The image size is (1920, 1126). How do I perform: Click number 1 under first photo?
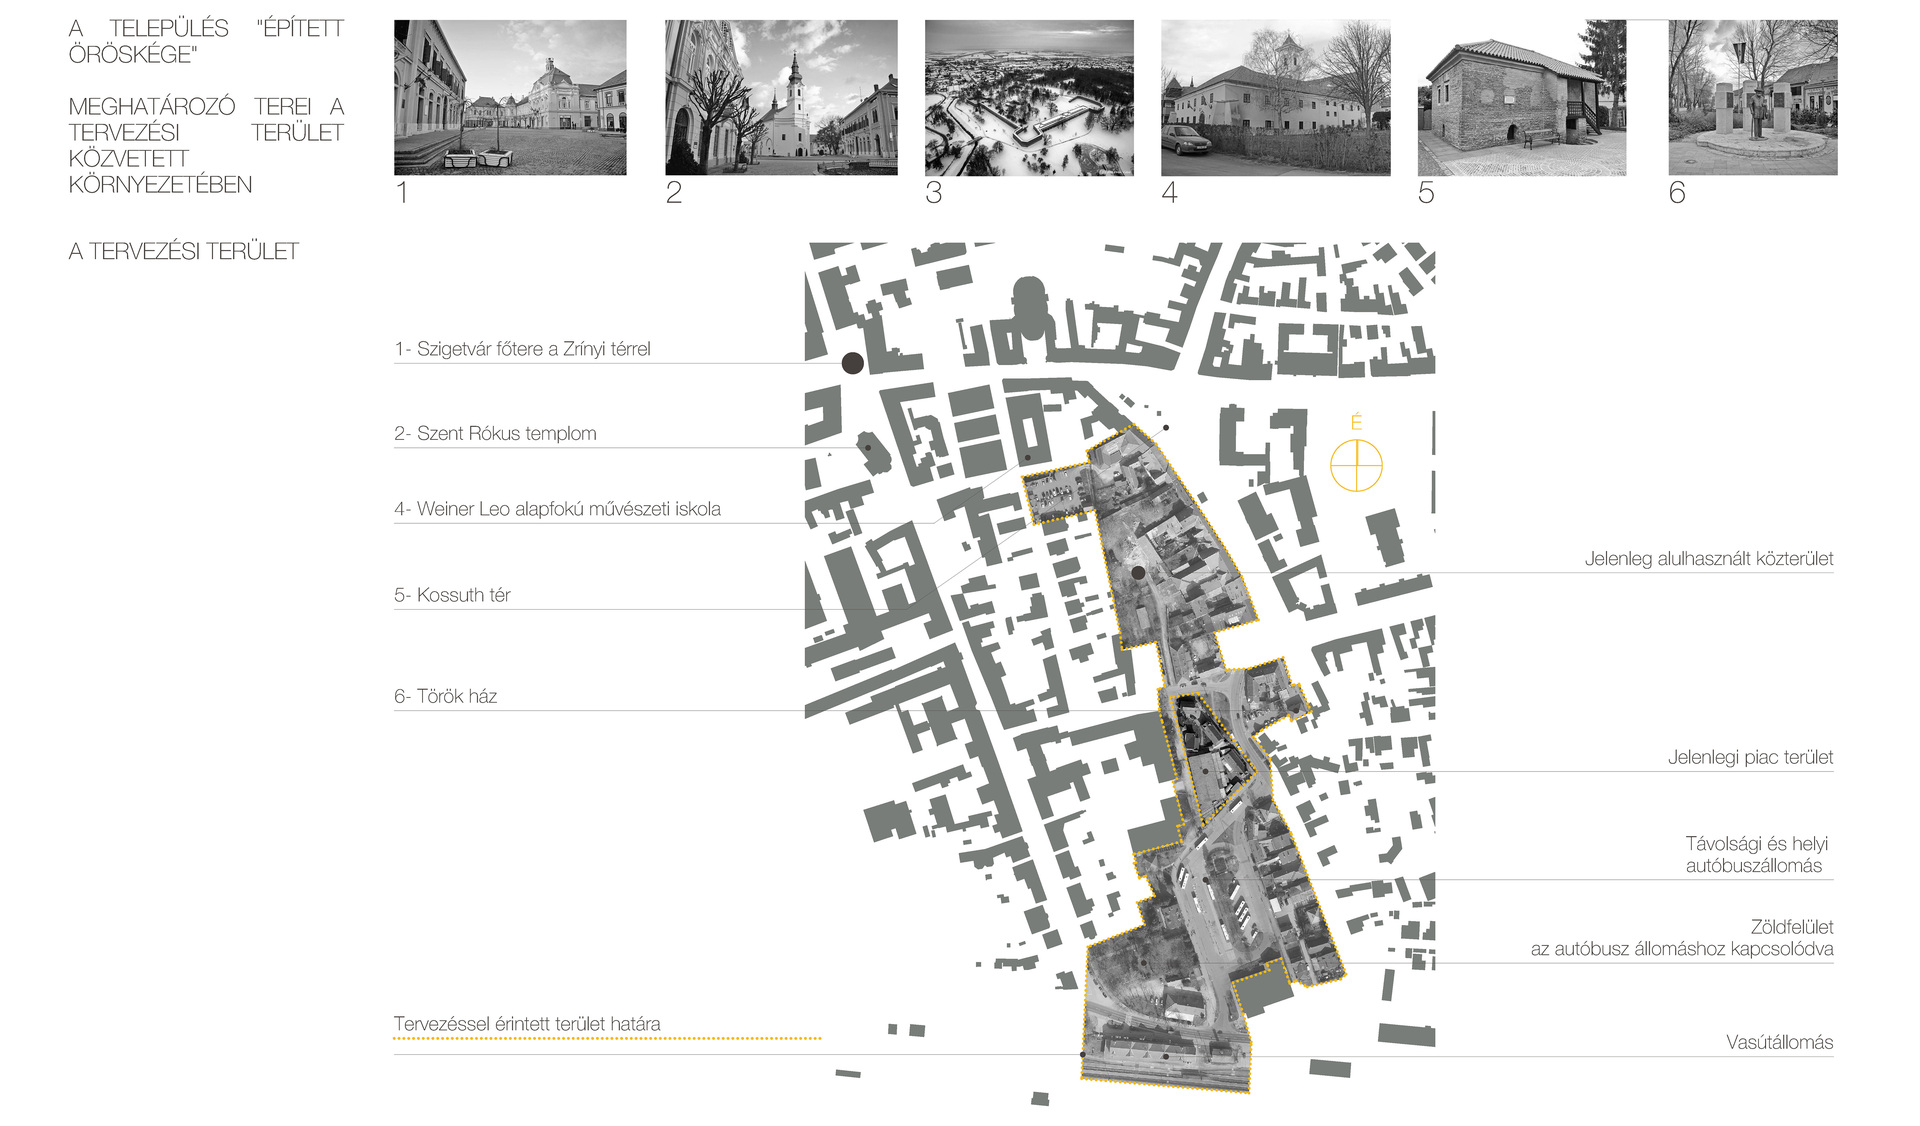[402, 192]
